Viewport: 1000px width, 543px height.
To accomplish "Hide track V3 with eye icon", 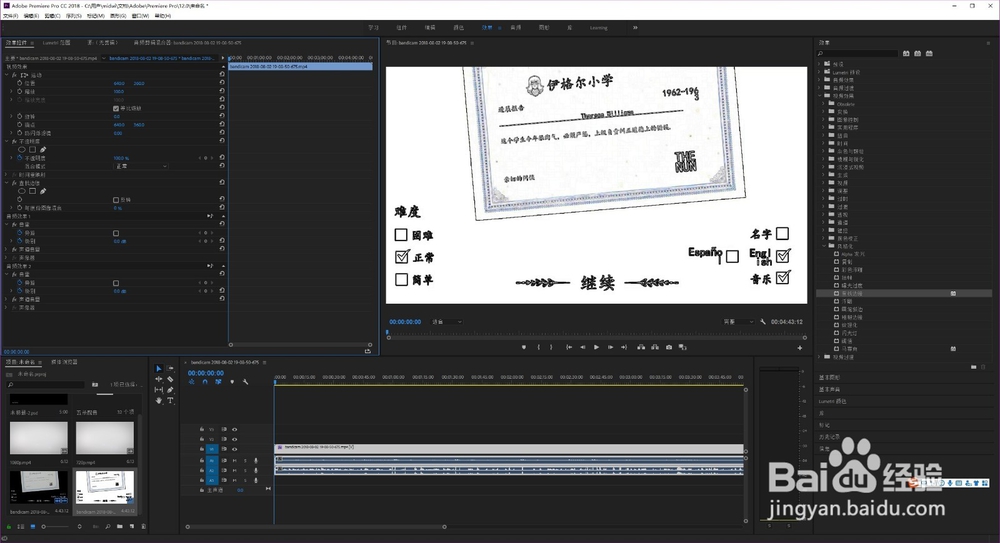I will pos(235,429).
